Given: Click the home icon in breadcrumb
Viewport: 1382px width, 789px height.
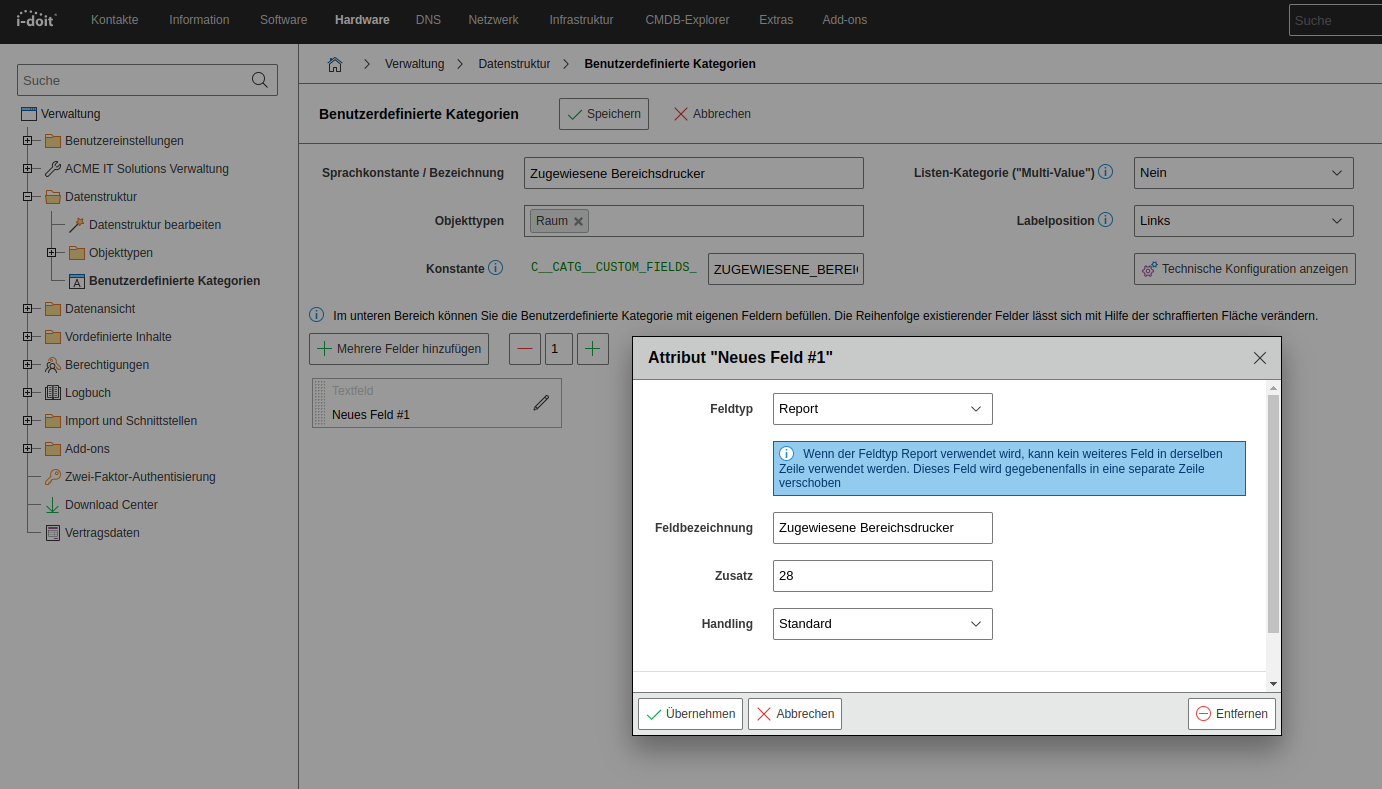Looking at the screenshot, I should coord(335,64).
